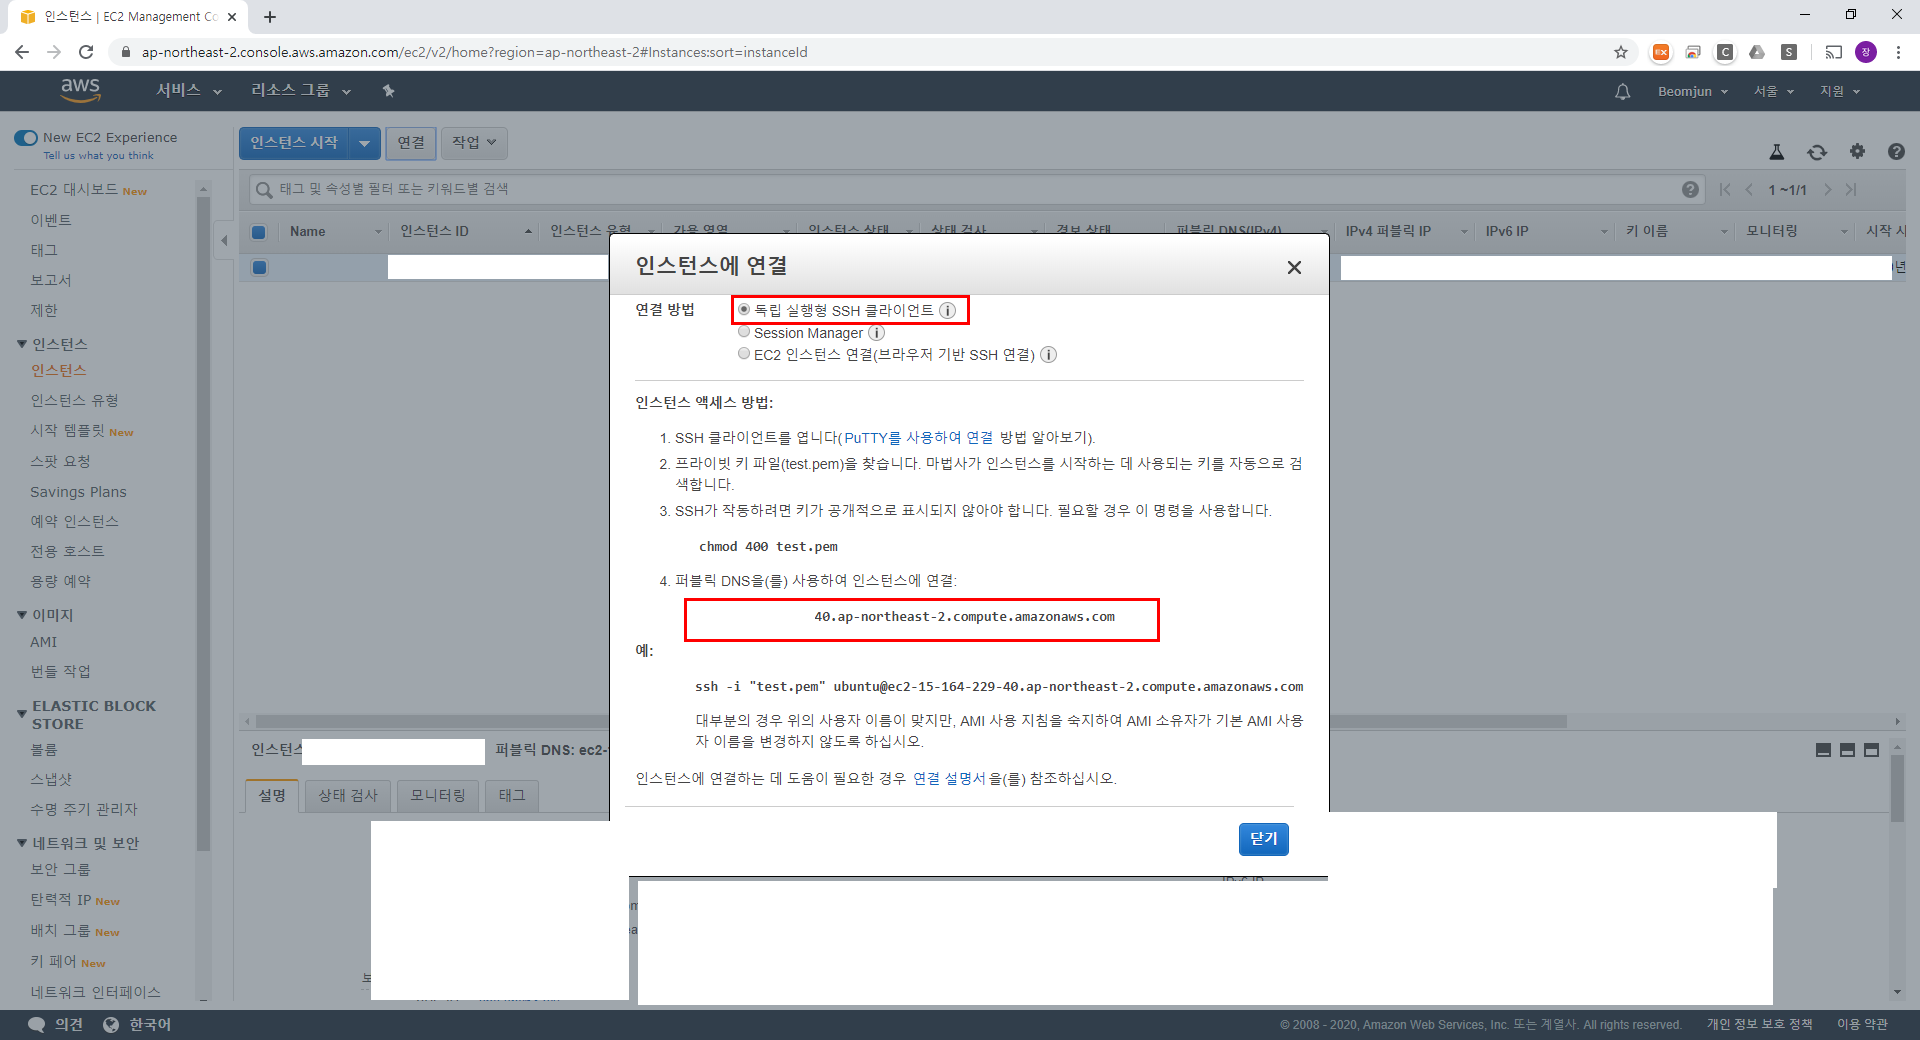Open Savings Plans in sidebar
This screenshot has height=1040, width=1920.
coord(78,492)
